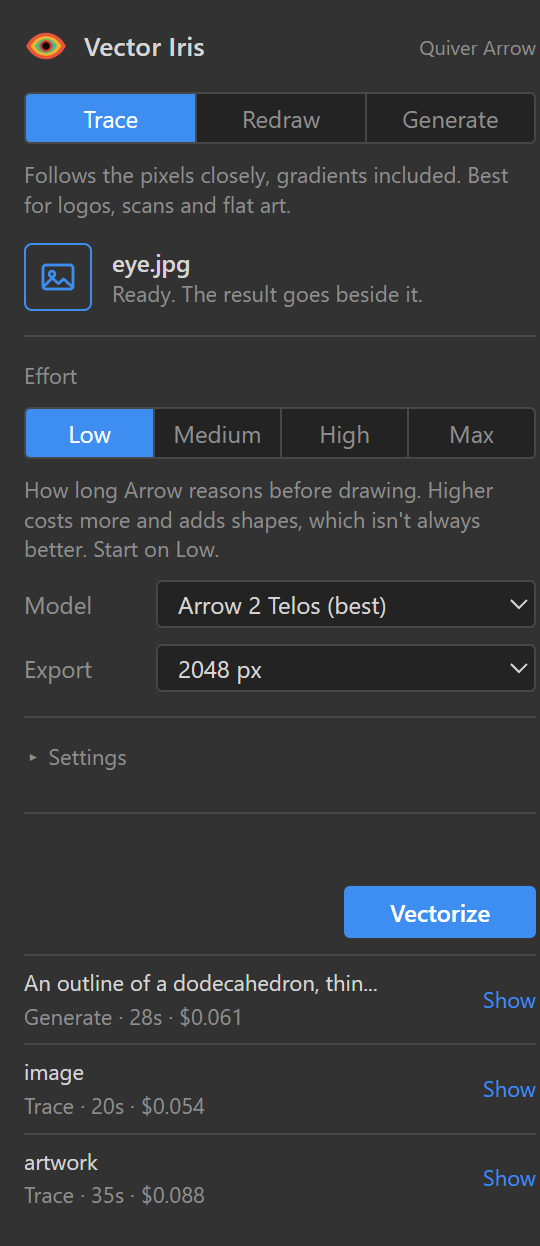Screen dimensions: 540x1246
Task: Click the eye.jpg file name
Action: (x=151, y=265)
